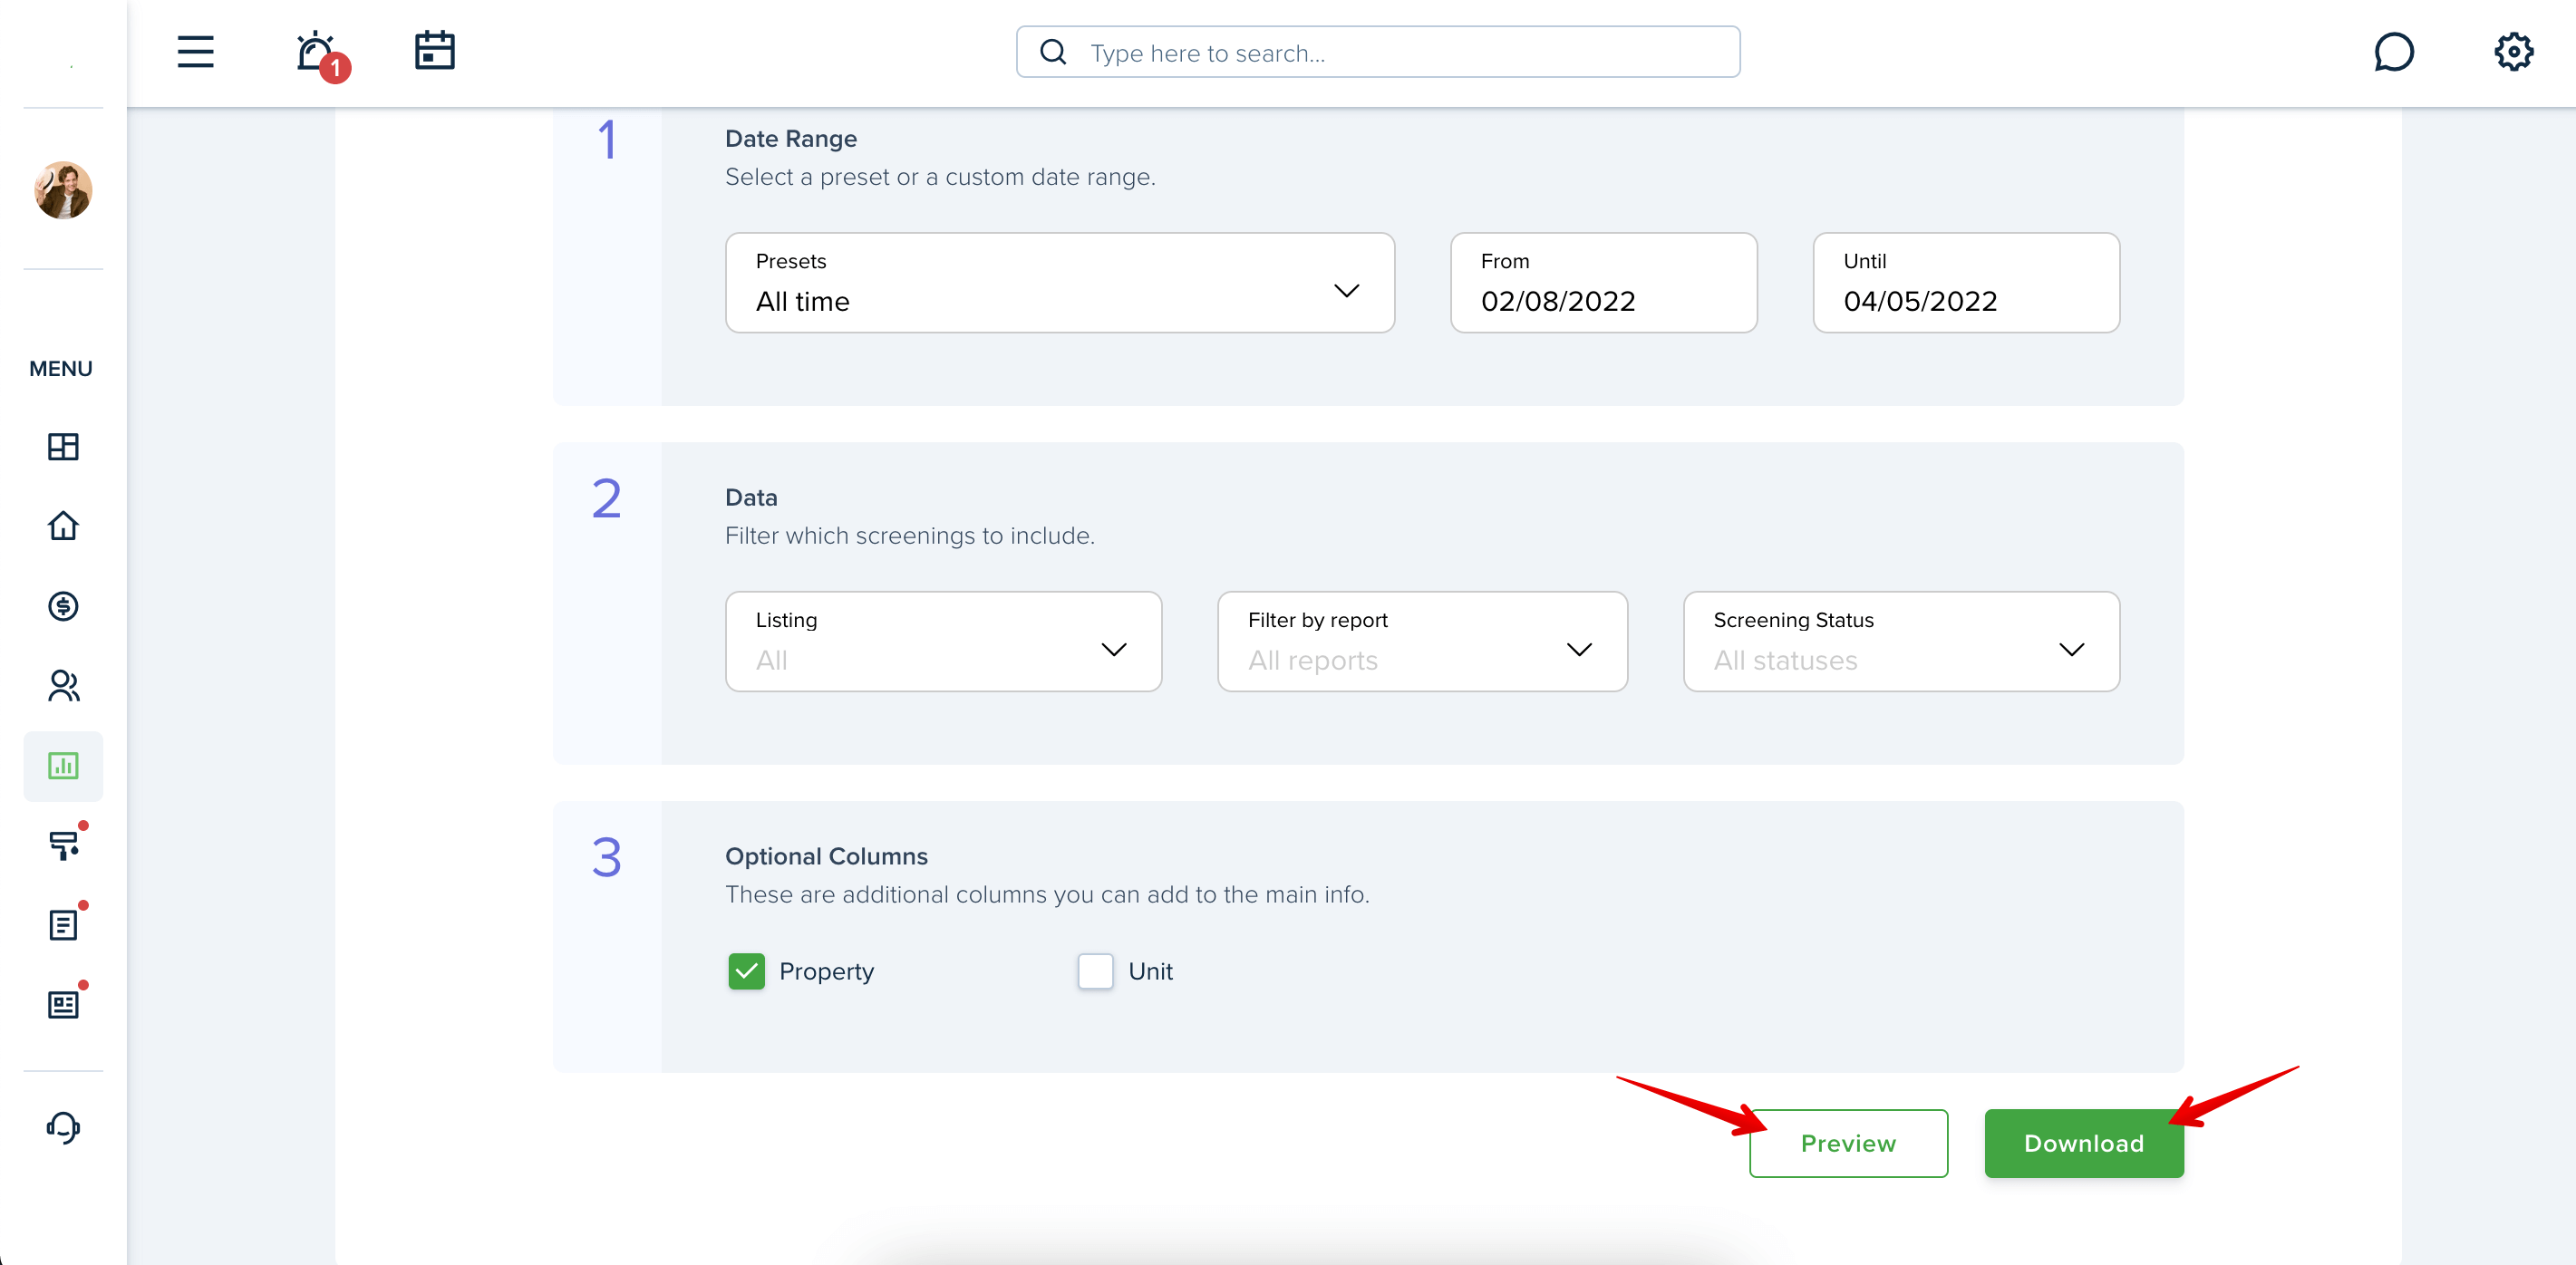Focus the 'Type here to search' field
The height and width of the screenshot is (1265, 2576).
(1377, 52)
